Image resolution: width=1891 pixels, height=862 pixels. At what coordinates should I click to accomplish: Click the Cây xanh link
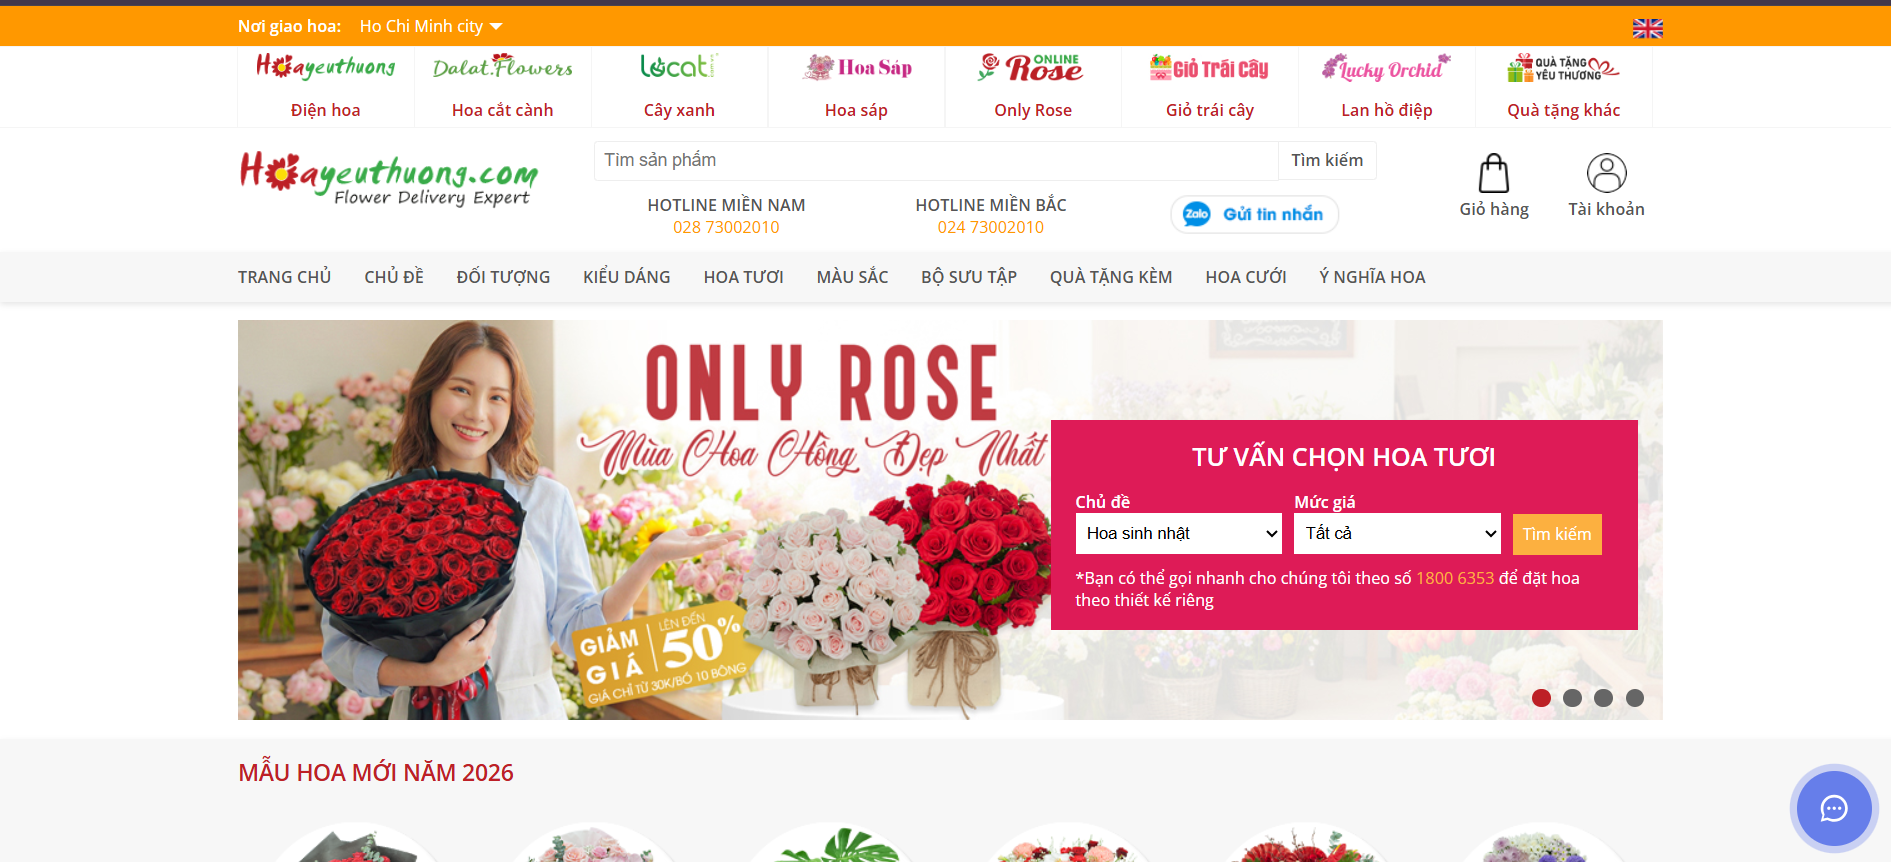(x=679, y=110)
